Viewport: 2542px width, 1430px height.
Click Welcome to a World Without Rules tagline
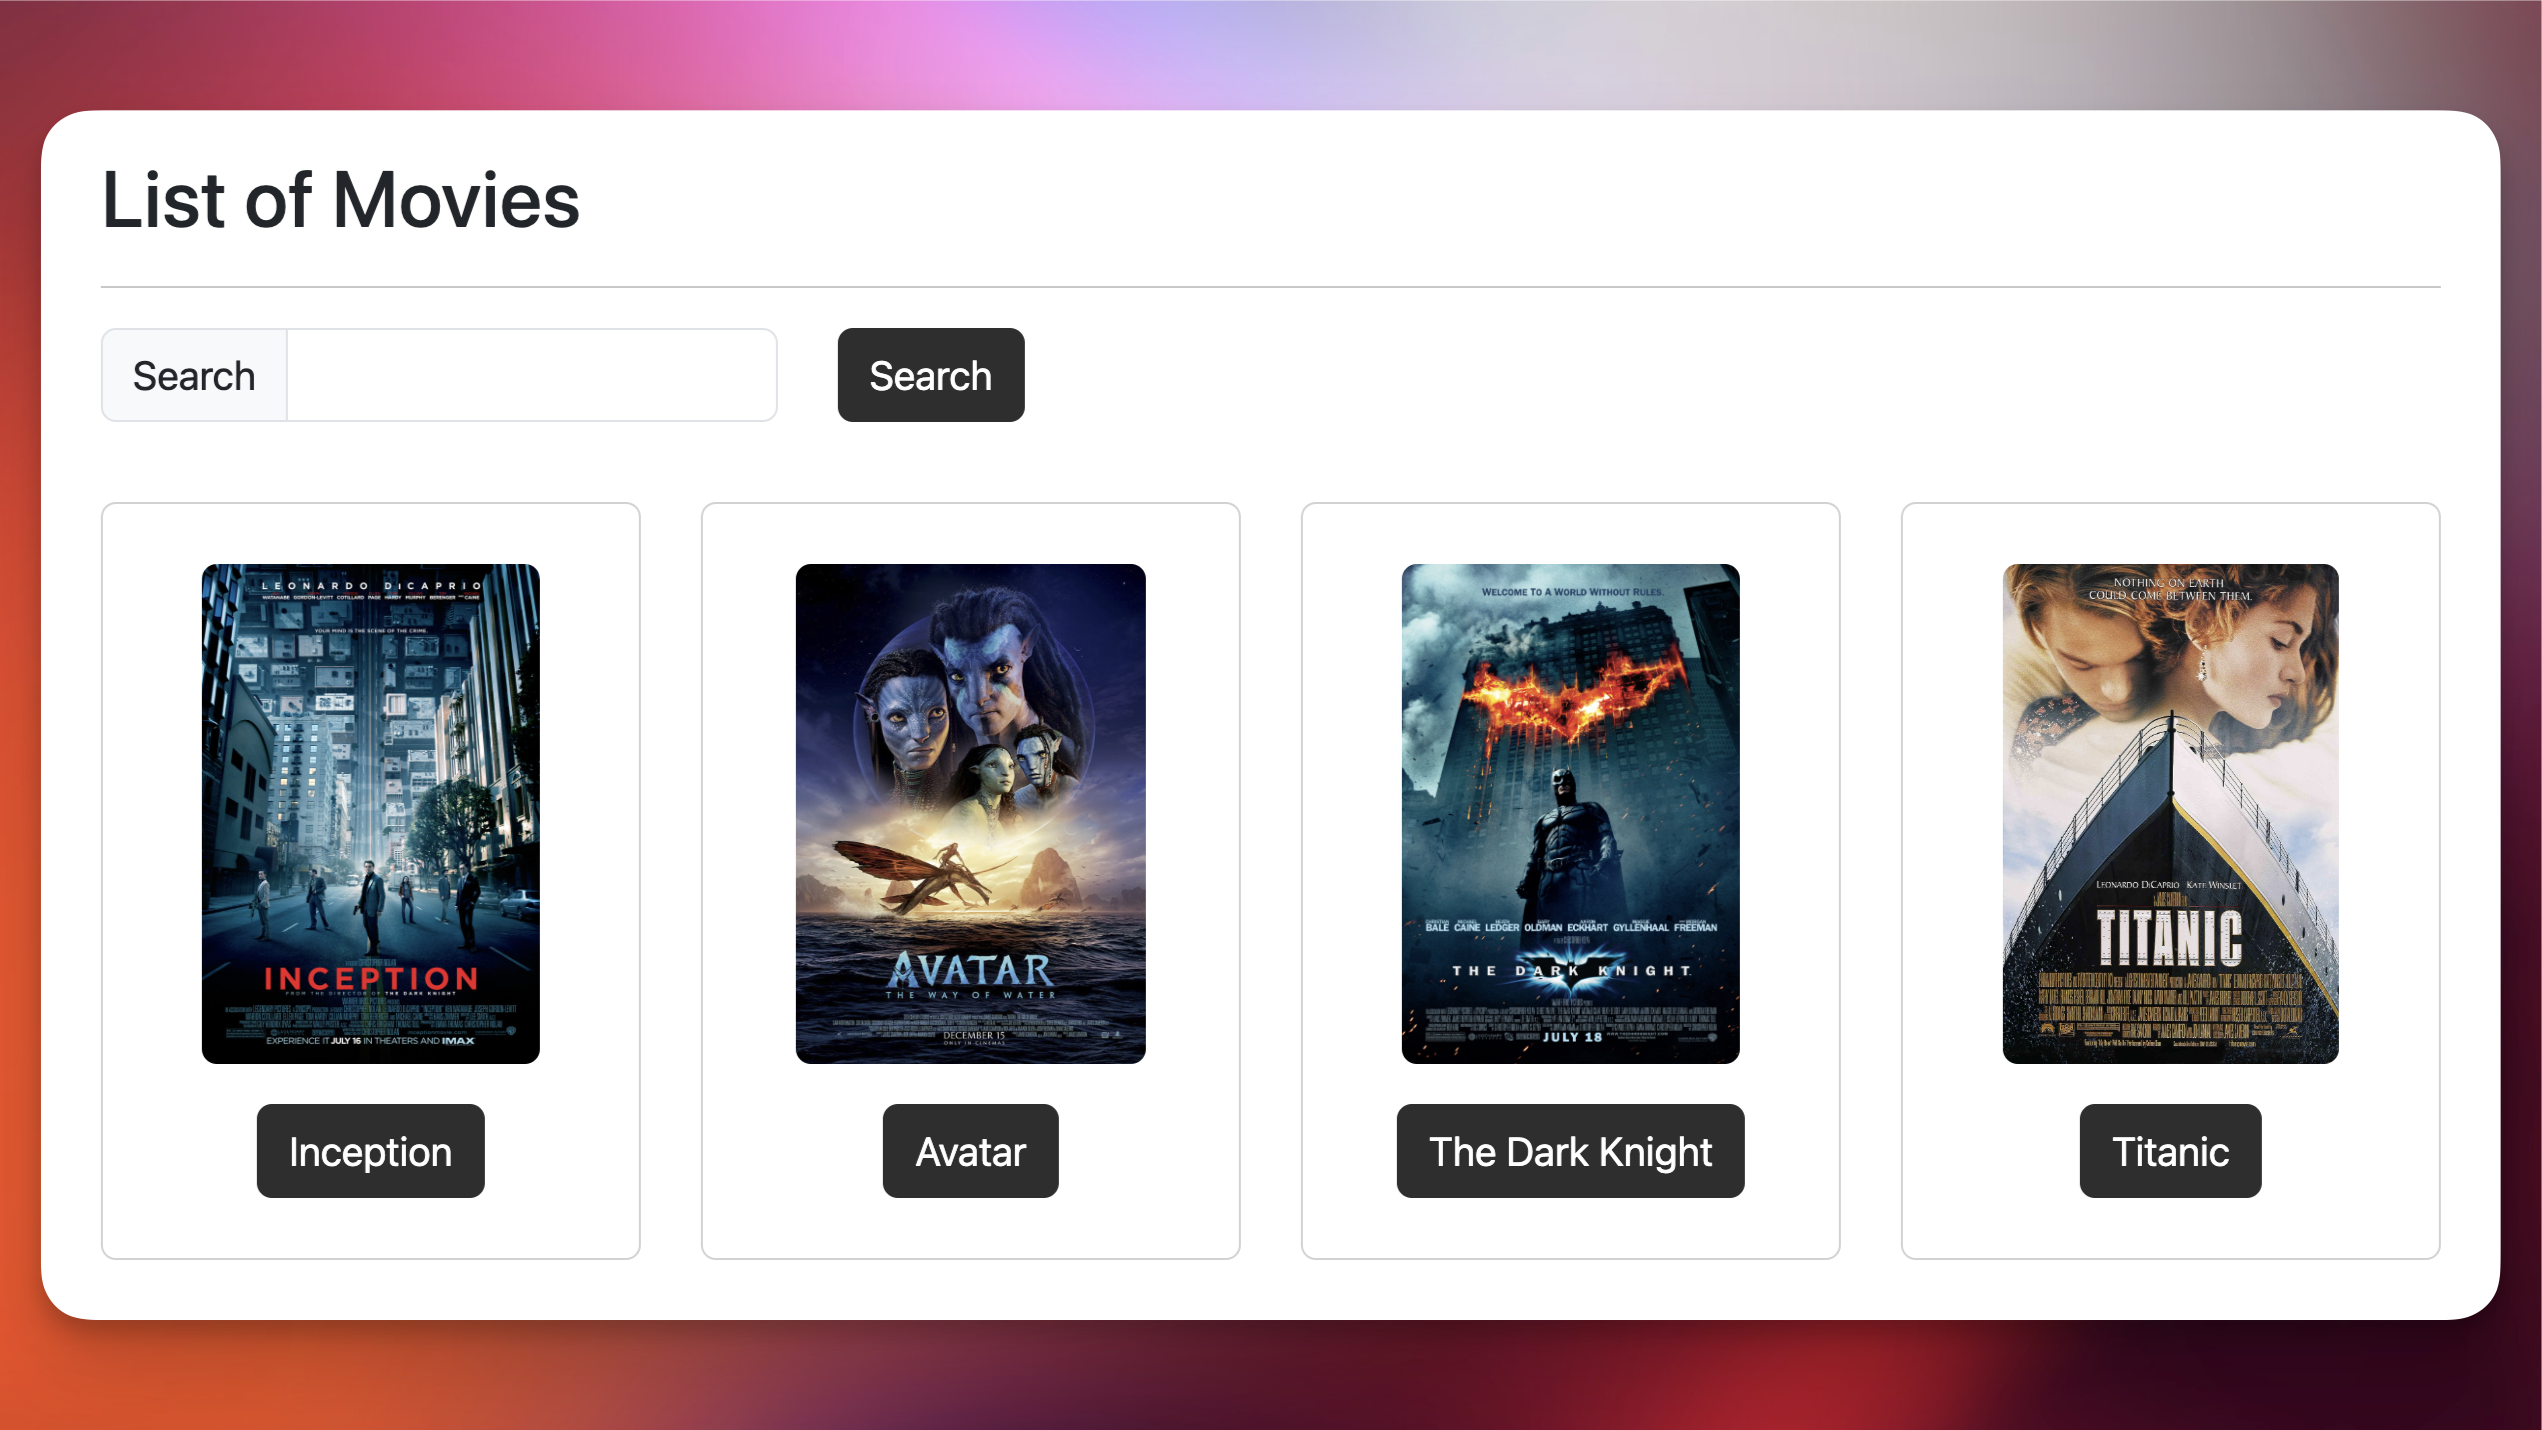click(x=1571, y=592)
